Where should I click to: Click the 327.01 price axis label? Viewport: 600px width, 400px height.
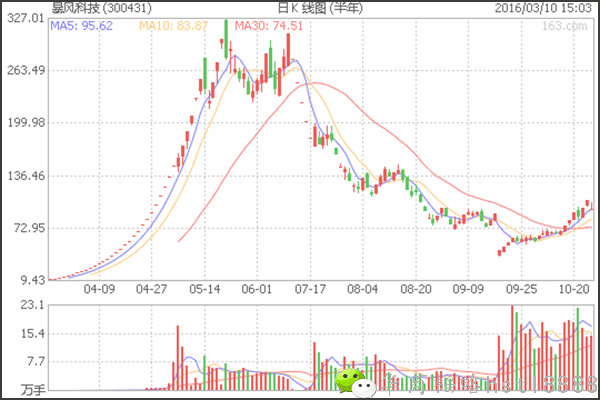pos(26,18)
